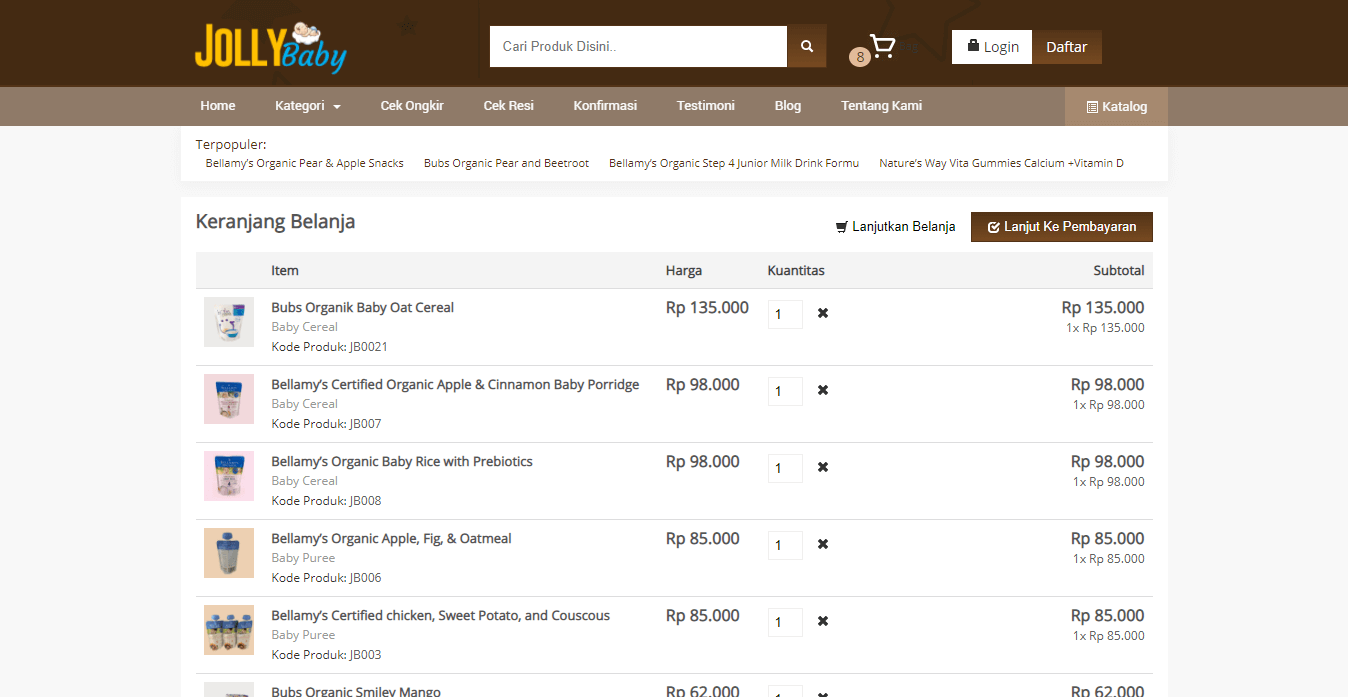Open Apple & Cinnamon Porridge thumbnail

[229, 399]
